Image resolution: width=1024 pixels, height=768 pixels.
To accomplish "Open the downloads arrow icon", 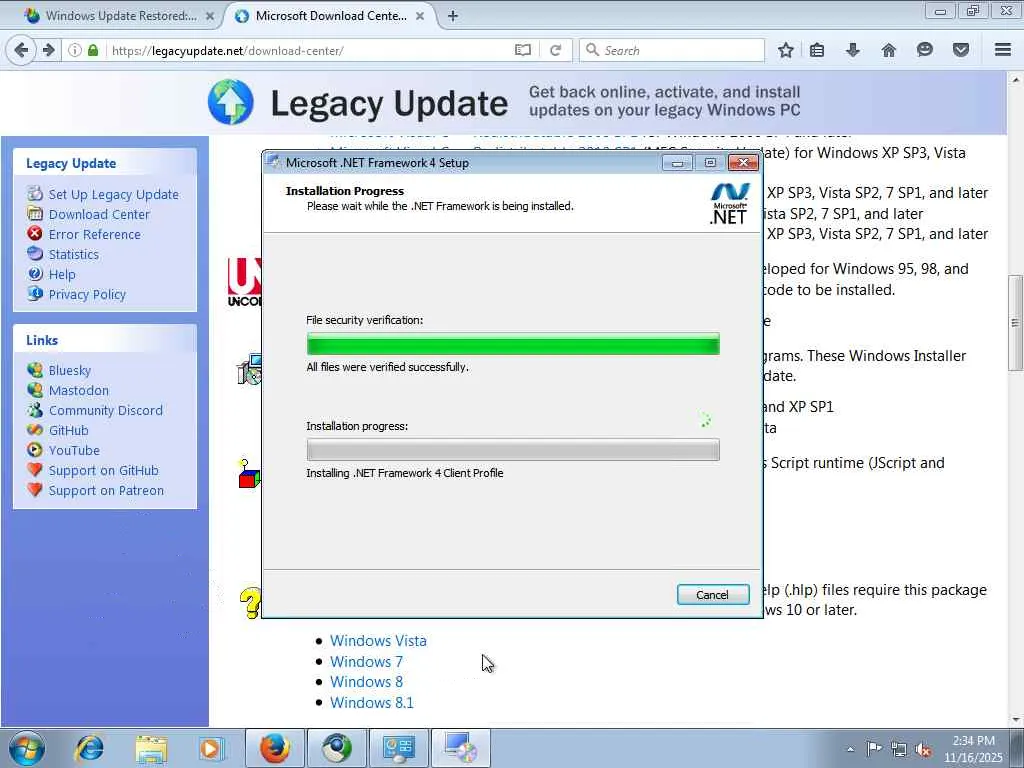I will click(x=852, y=50).
